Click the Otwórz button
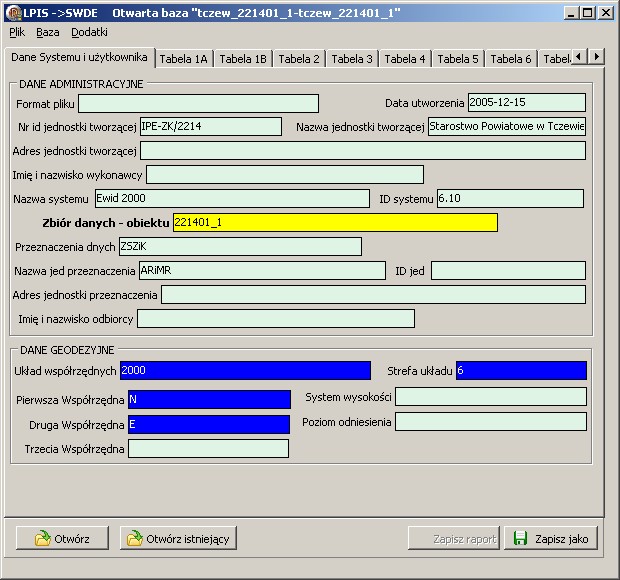 pos(62,538)
